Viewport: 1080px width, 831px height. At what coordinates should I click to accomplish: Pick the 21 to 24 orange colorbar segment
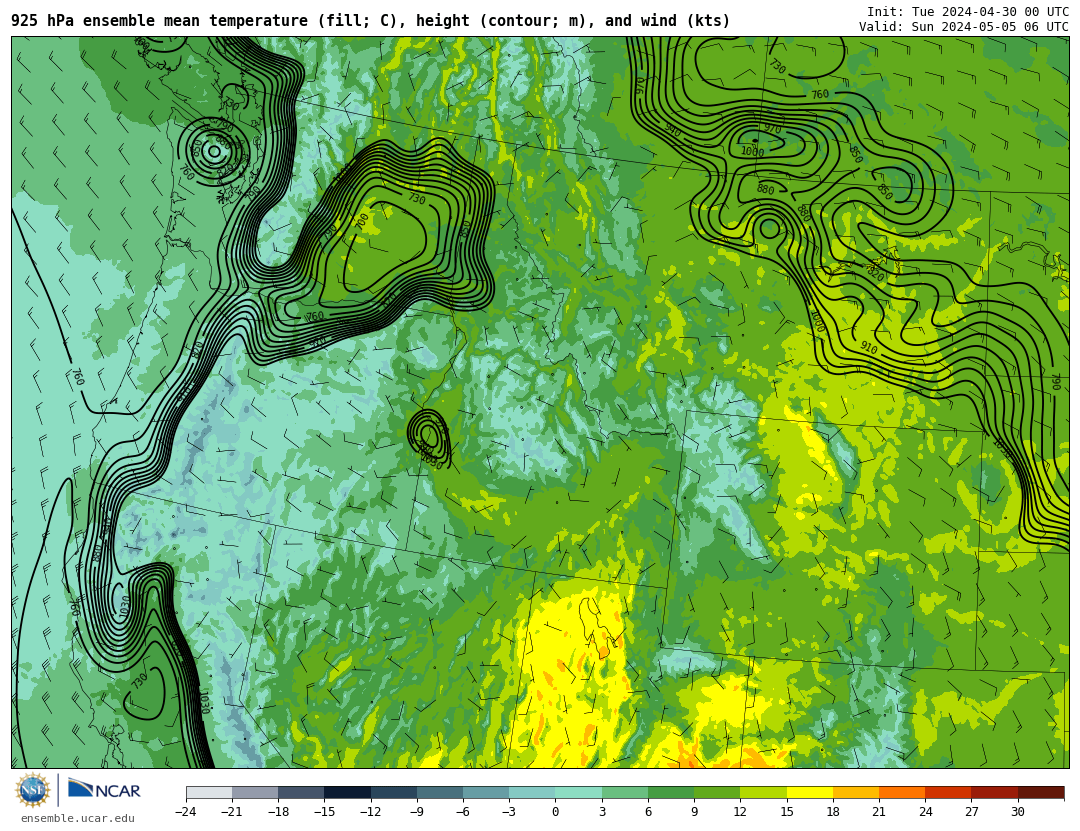coord(902,792)
